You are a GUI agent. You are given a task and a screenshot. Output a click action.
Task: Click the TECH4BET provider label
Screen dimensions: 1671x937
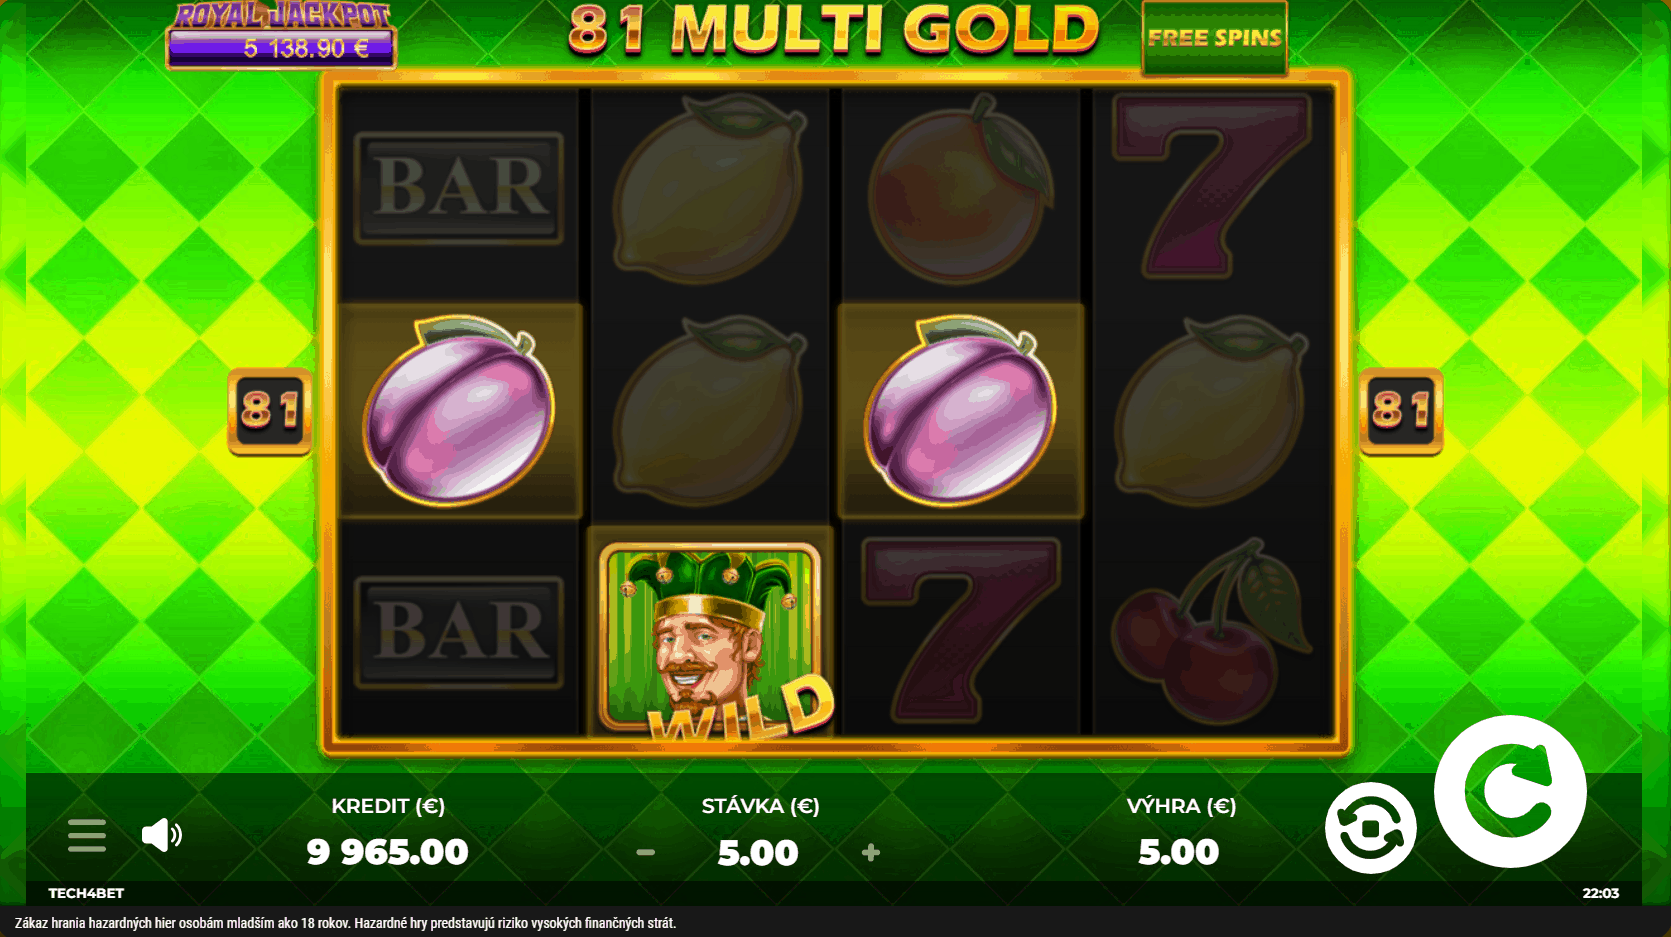pyautogui.click(x=86, y=893)
